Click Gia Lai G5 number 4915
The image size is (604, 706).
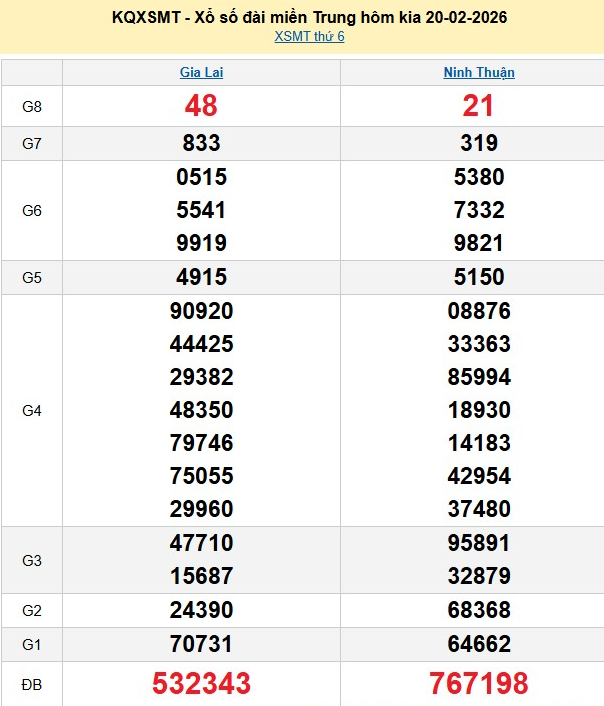(201, 277)
